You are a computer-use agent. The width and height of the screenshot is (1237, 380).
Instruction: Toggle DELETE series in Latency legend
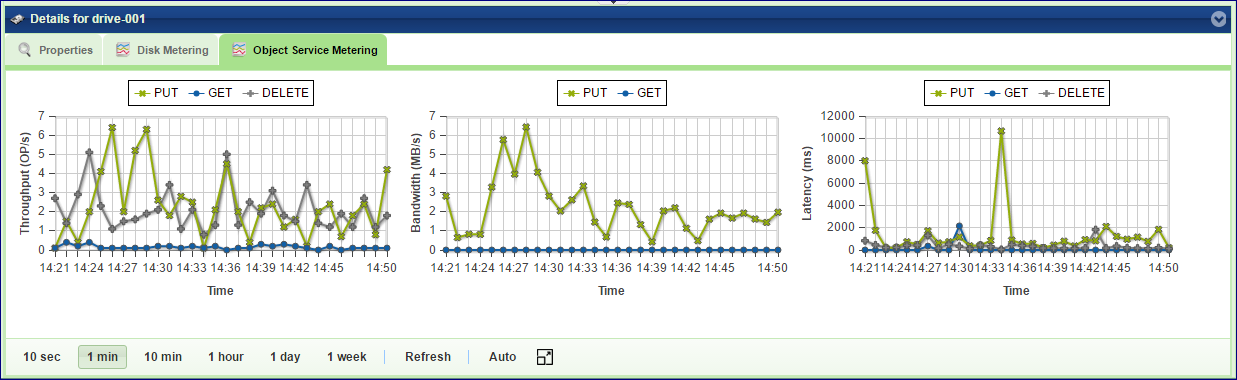click(1073, 93)
